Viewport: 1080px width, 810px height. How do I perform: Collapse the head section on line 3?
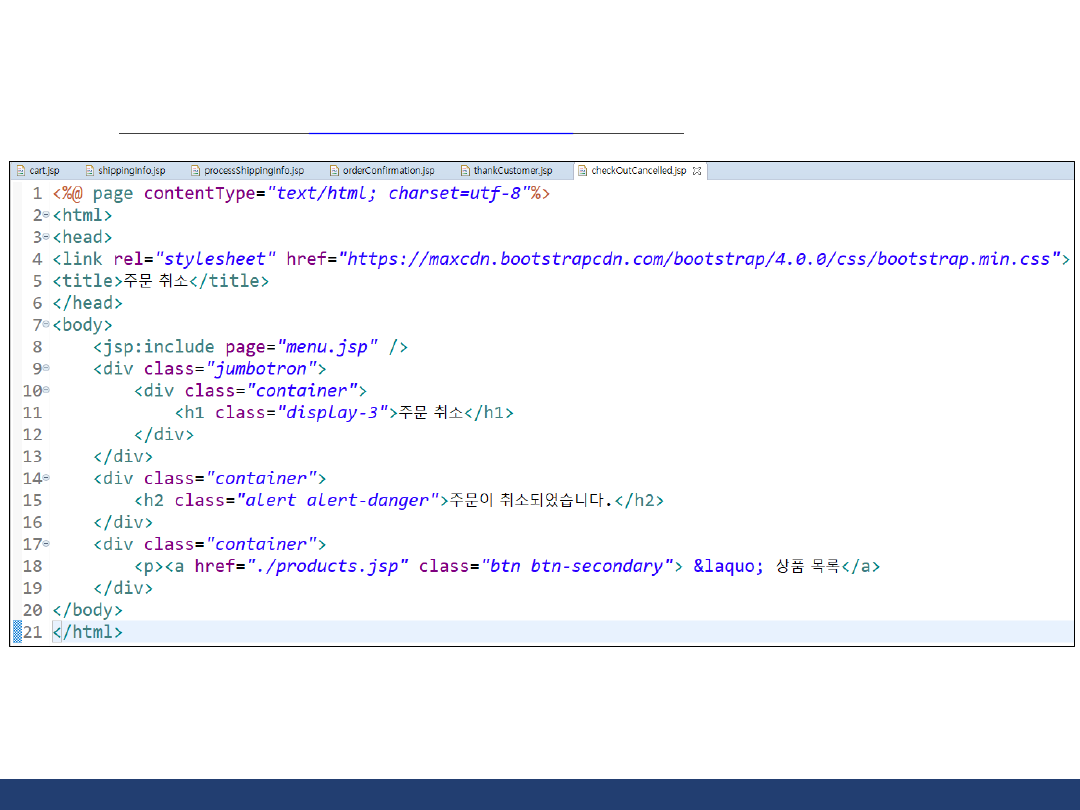point(46,238)
